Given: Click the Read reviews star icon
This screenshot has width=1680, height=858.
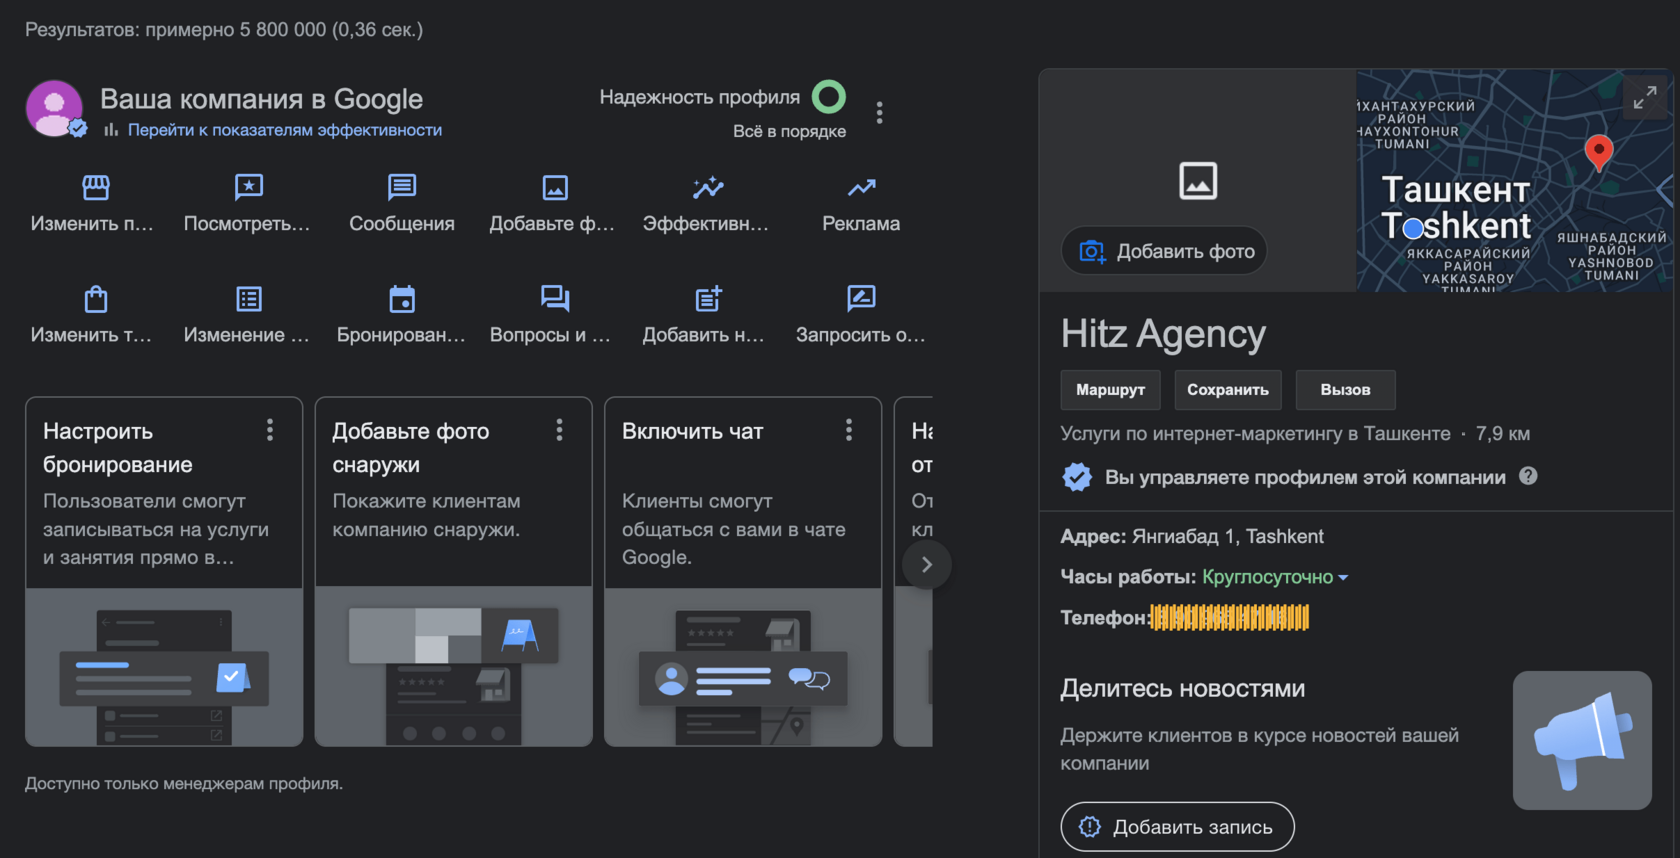Looking at the screenshot, I should pyautogui.click(x=248, y=187).
